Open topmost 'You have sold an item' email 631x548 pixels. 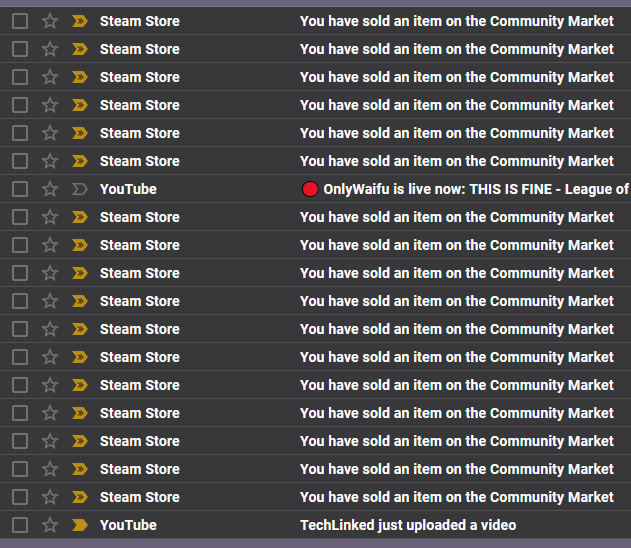456,21
